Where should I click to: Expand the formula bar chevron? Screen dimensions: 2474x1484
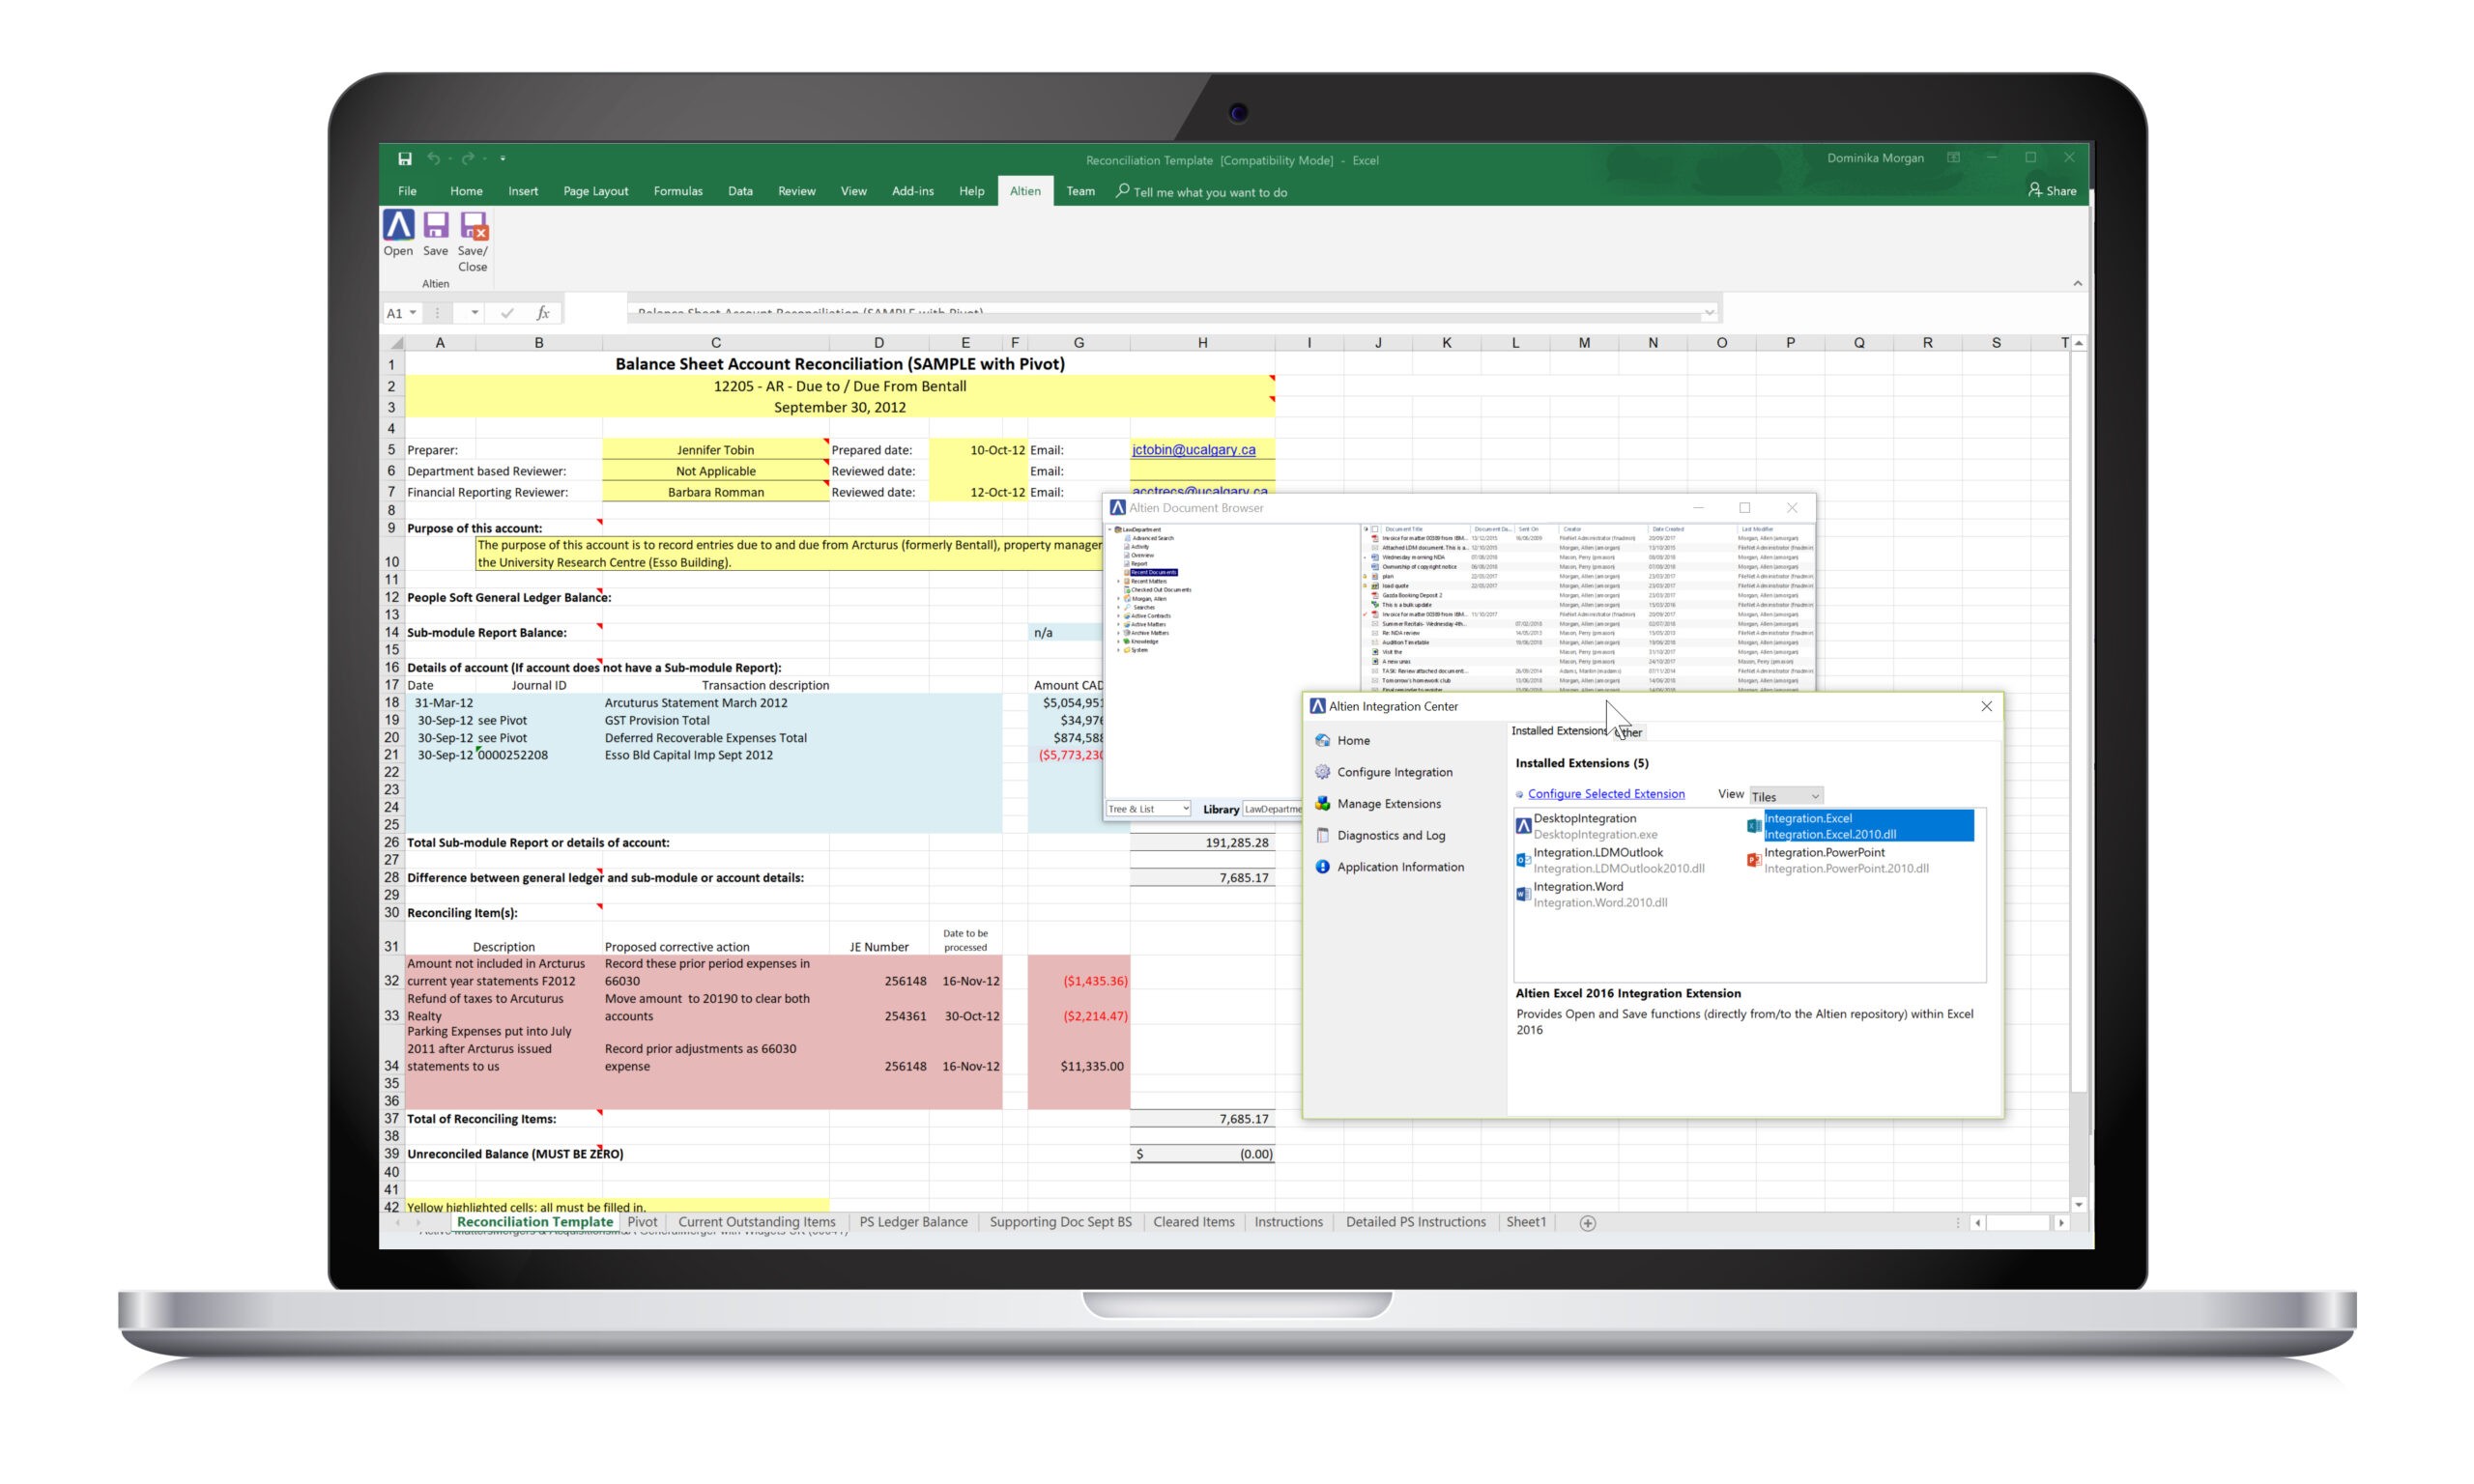(1709, 313)
